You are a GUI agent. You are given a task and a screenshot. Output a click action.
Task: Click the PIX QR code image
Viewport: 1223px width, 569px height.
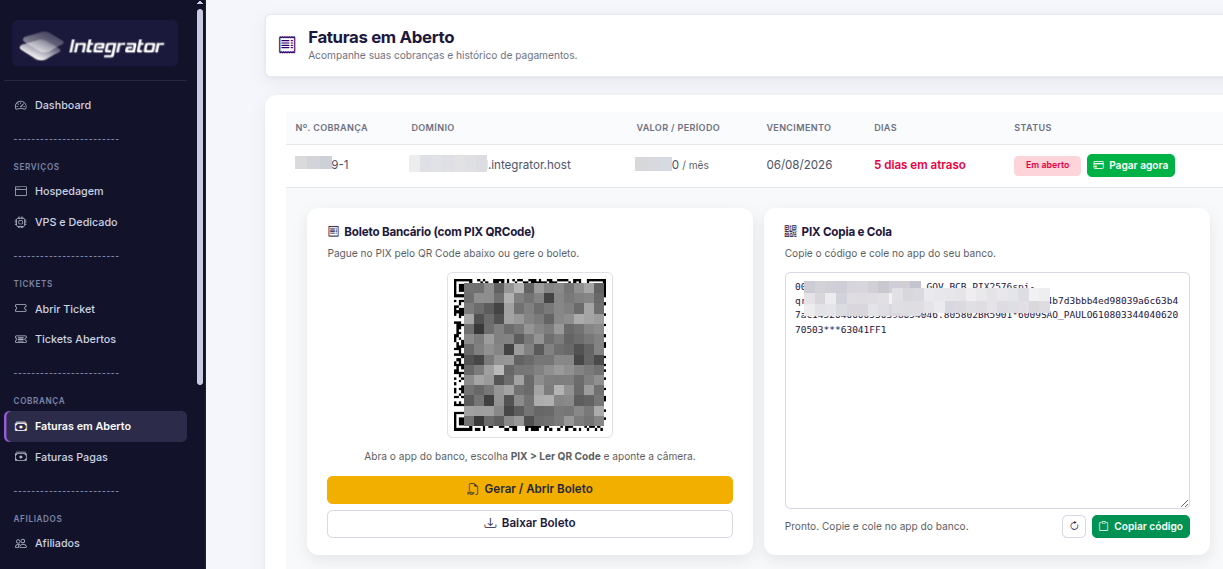click(x=530, y=355)
